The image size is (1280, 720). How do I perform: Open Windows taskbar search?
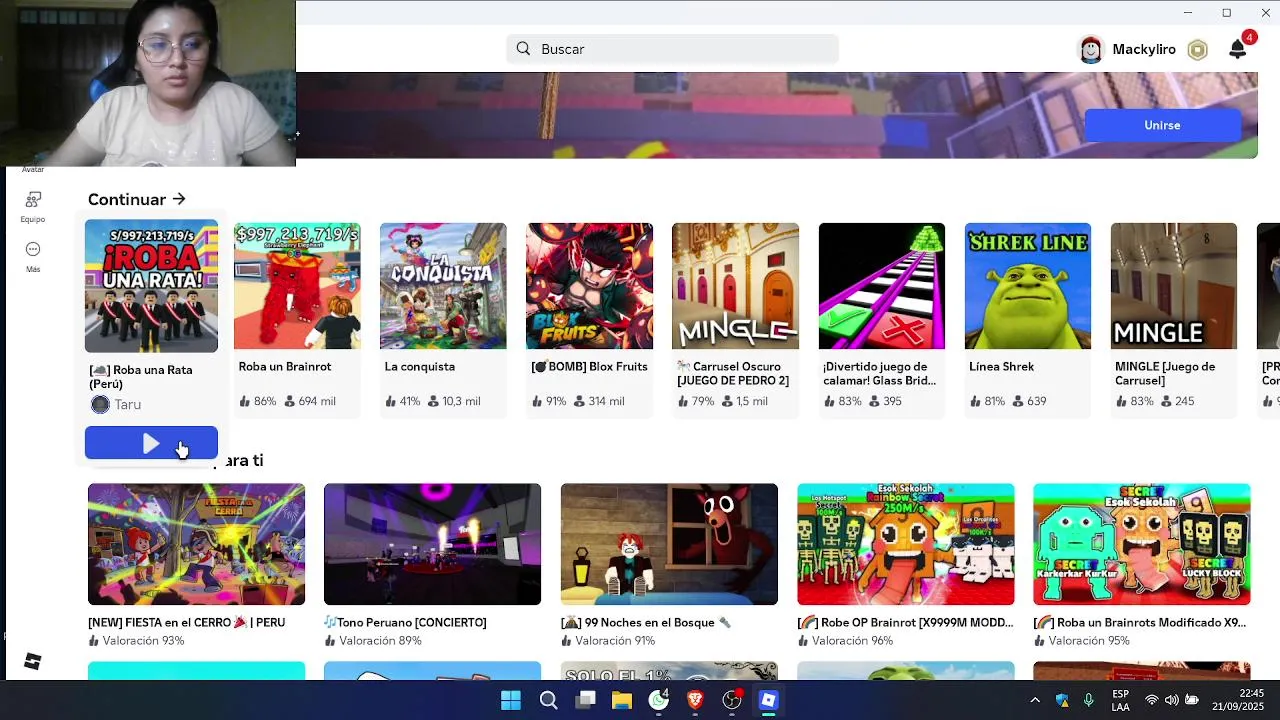tap(548, 700)
